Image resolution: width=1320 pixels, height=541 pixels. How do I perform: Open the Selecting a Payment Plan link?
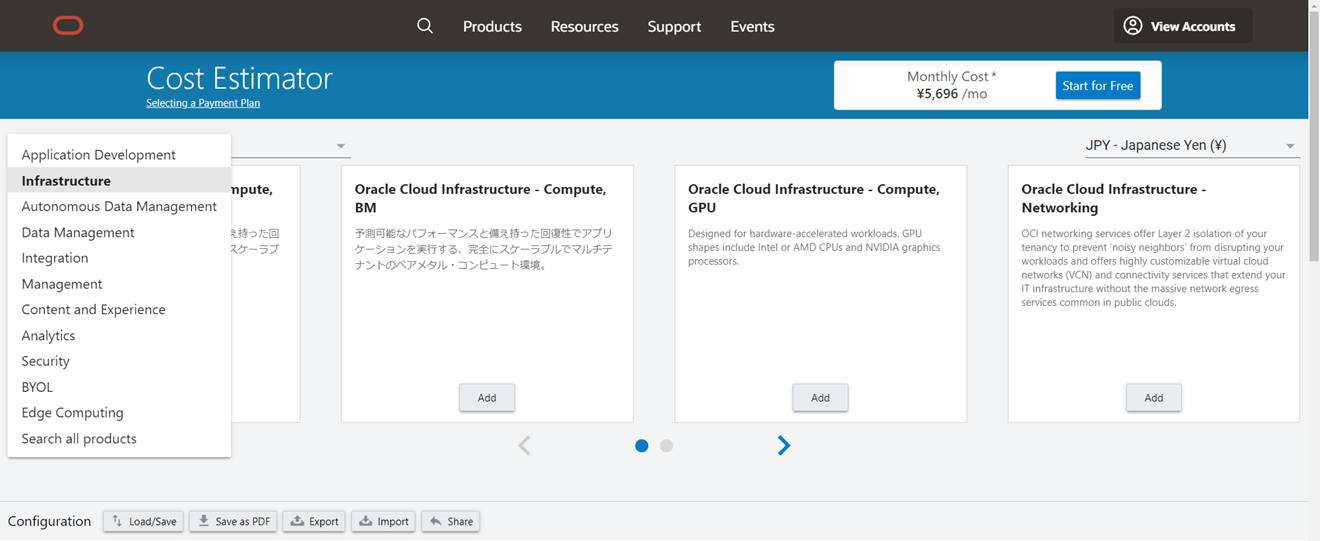click(x=203, y=103)
